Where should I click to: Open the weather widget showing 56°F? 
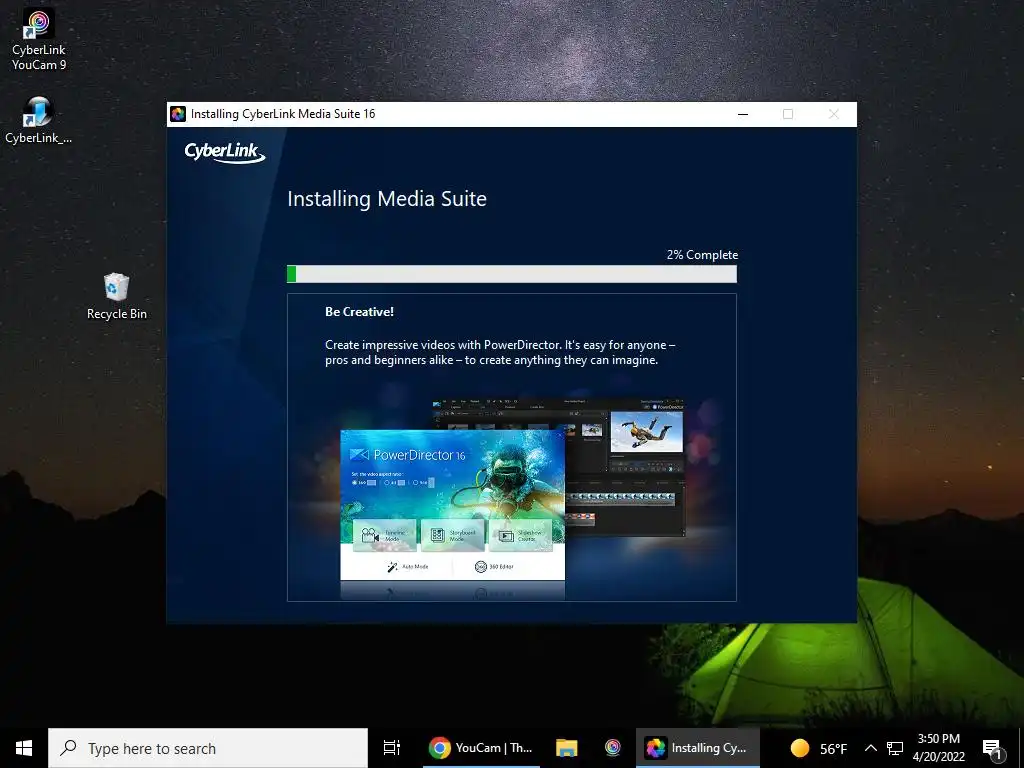pos(818,748)
